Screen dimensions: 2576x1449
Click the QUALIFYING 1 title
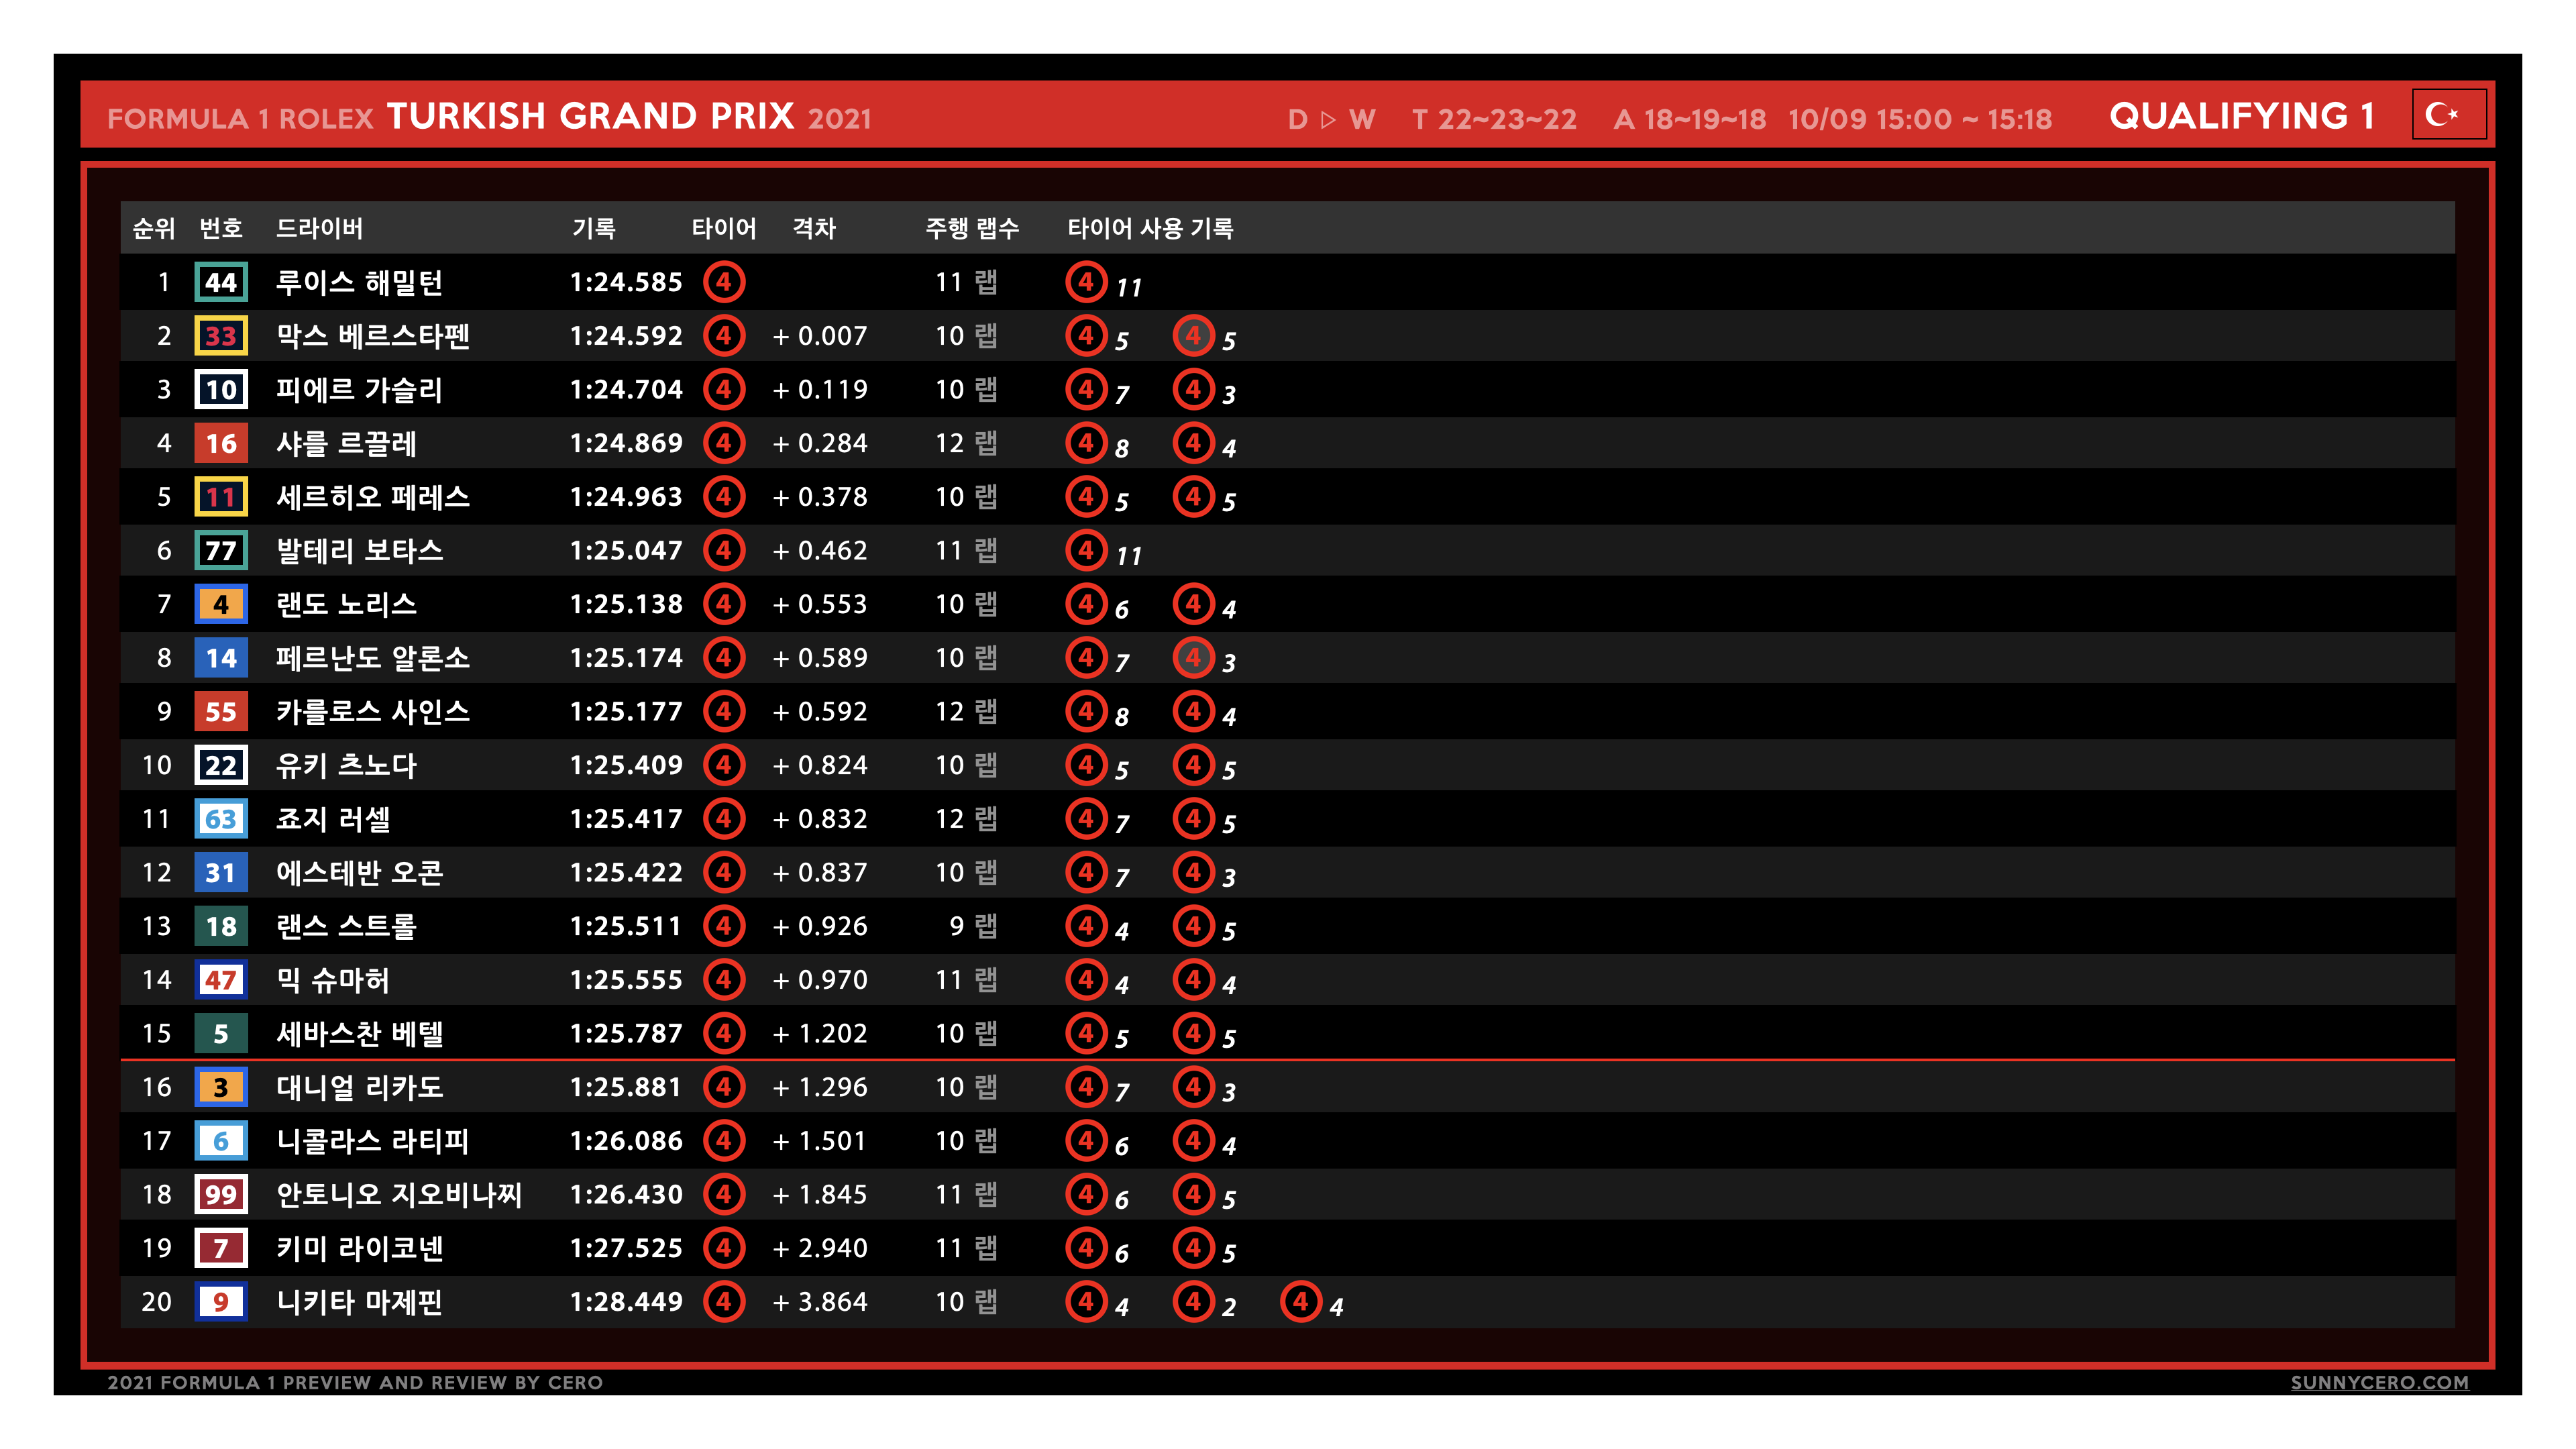(2241, 117)
